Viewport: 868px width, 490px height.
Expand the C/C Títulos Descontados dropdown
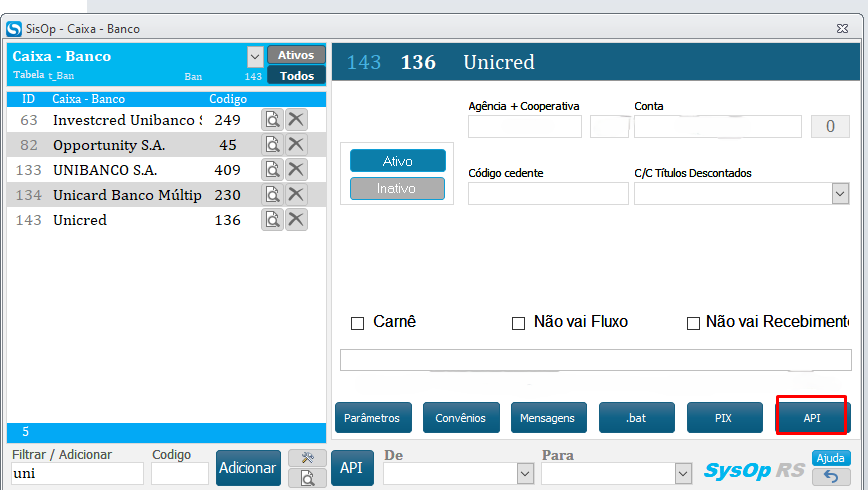(x=840, y=194)
